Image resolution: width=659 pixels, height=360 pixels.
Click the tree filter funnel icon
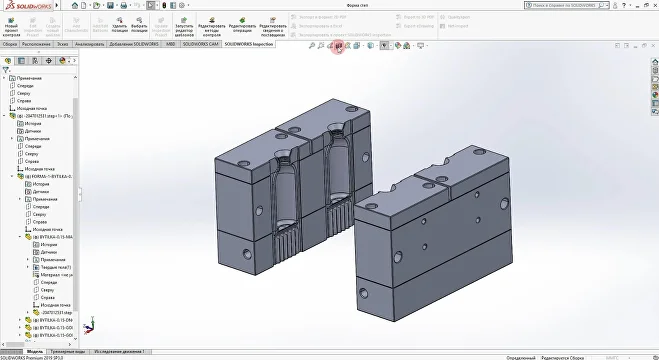5,70
